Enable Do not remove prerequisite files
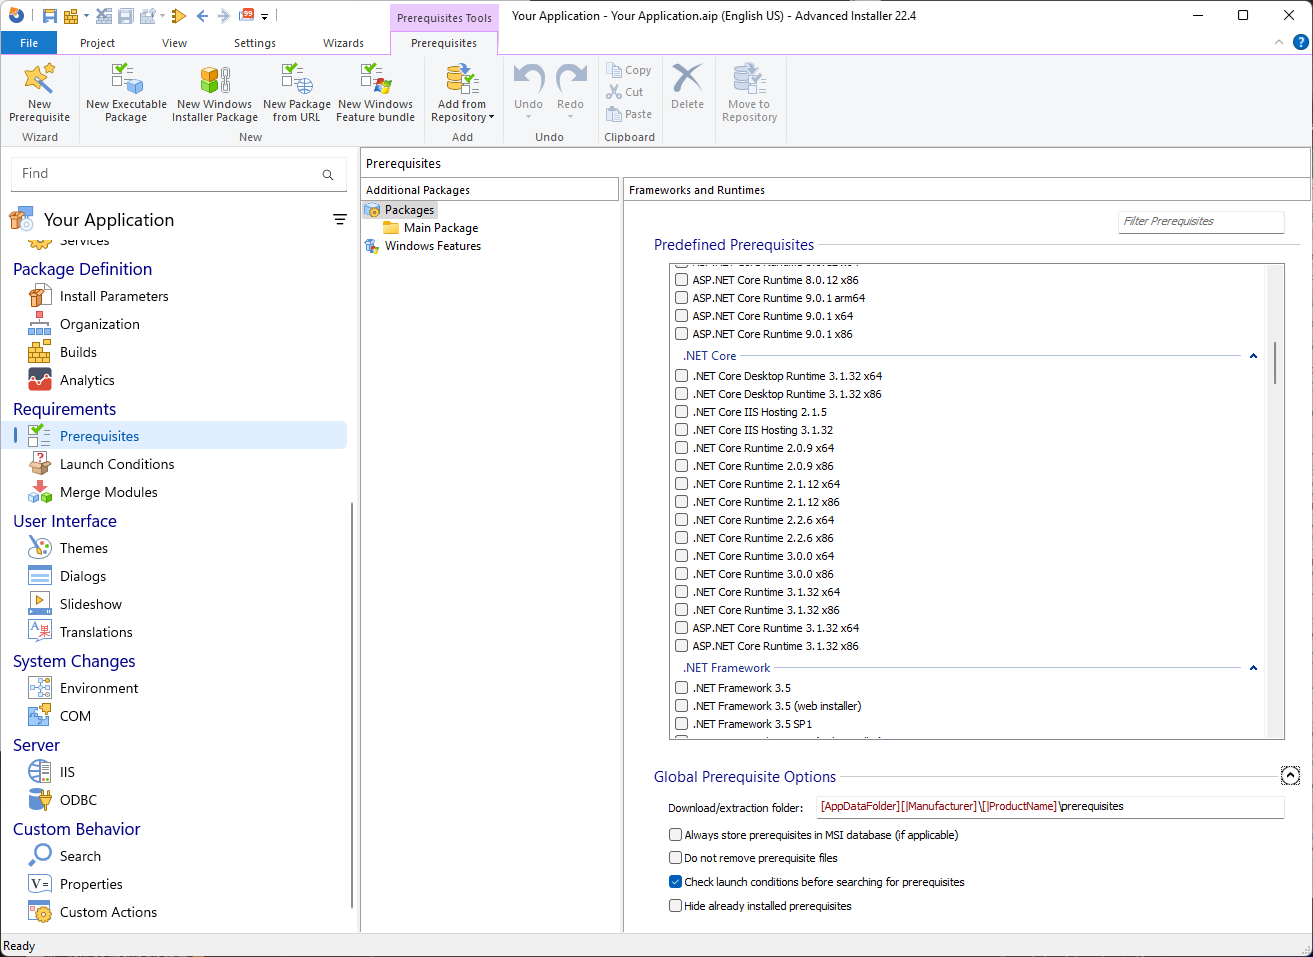Viewport: 1313px width, 957px height. [675, 858]
